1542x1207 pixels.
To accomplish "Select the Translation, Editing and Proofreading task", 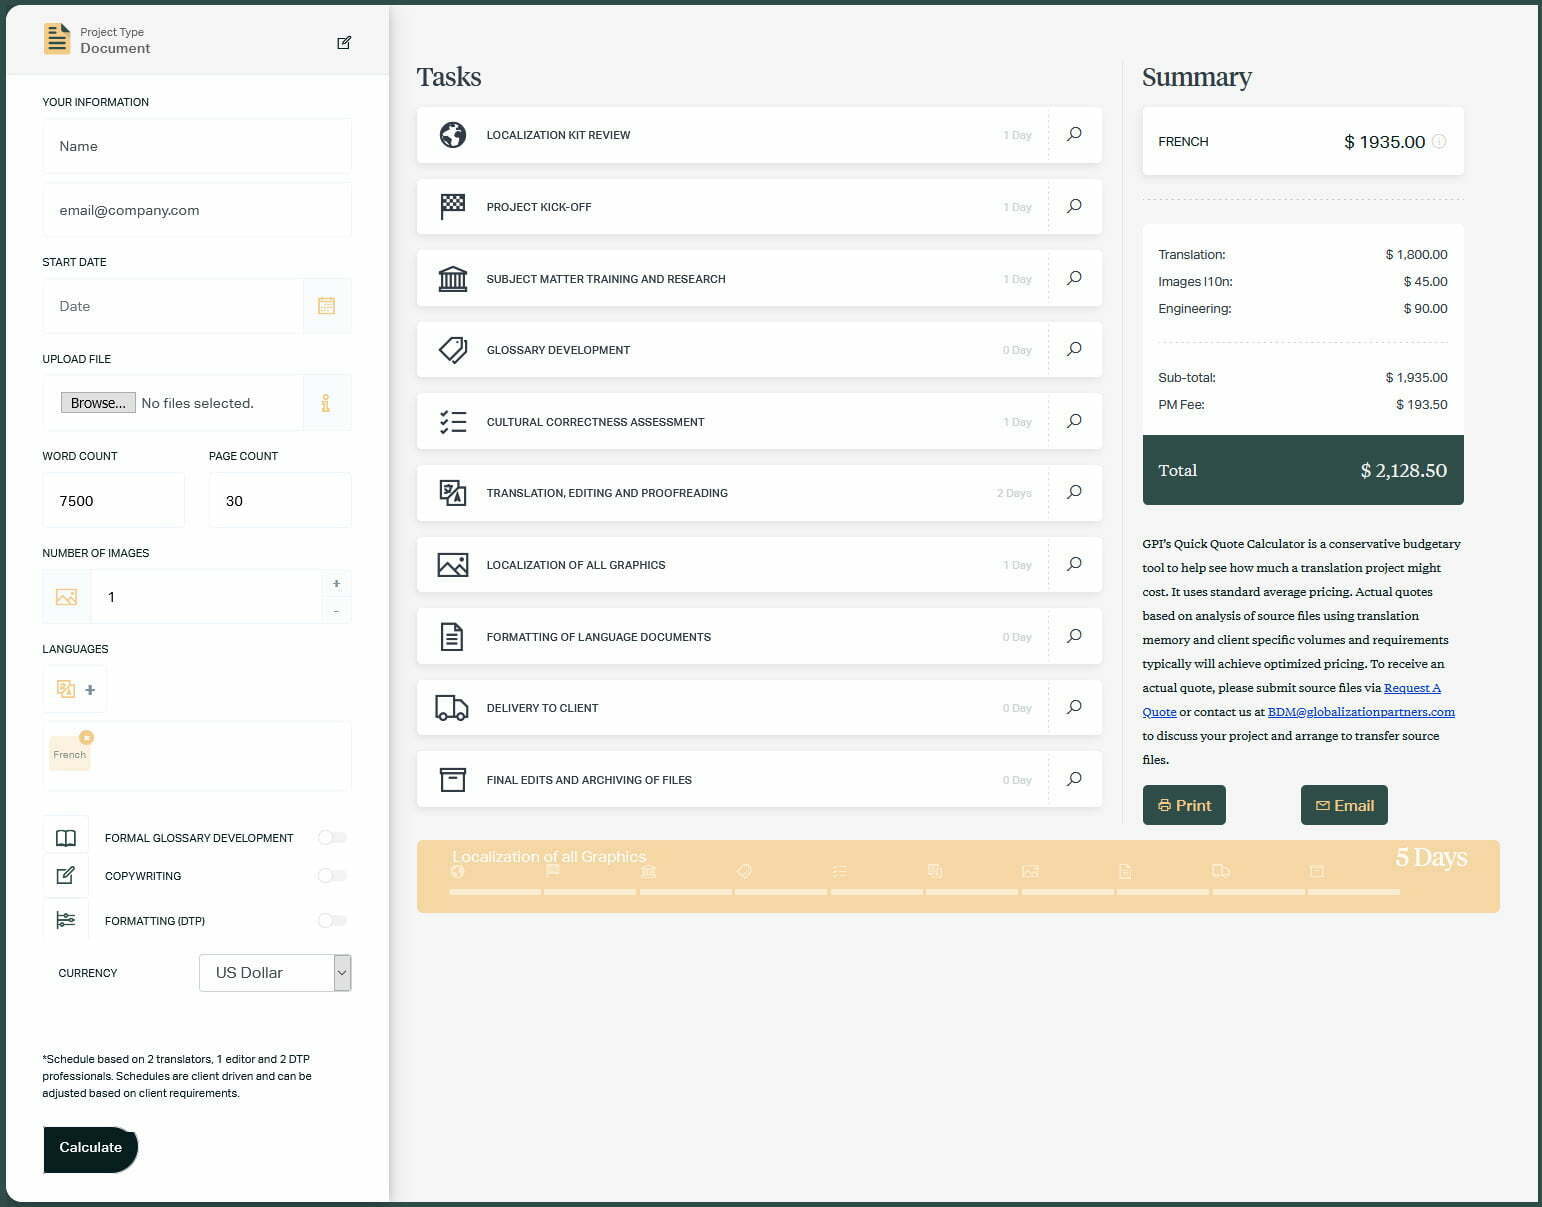I will [x=606, y=493].
